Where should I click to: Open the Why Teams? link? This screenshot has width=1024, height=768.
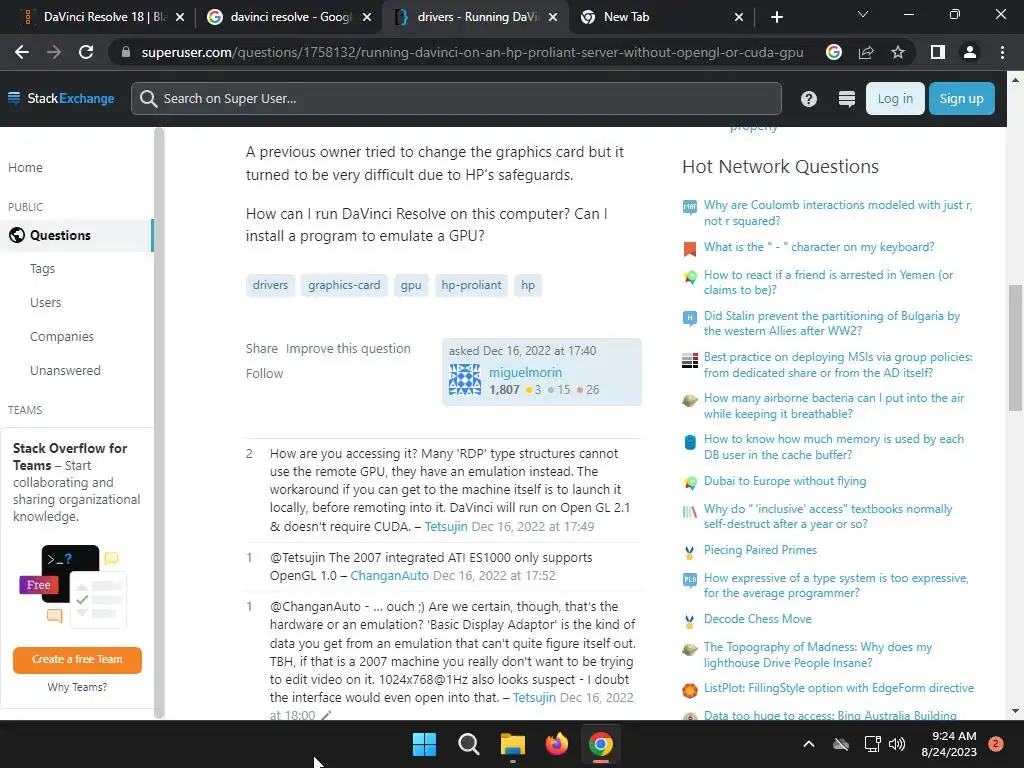[77, 687]
